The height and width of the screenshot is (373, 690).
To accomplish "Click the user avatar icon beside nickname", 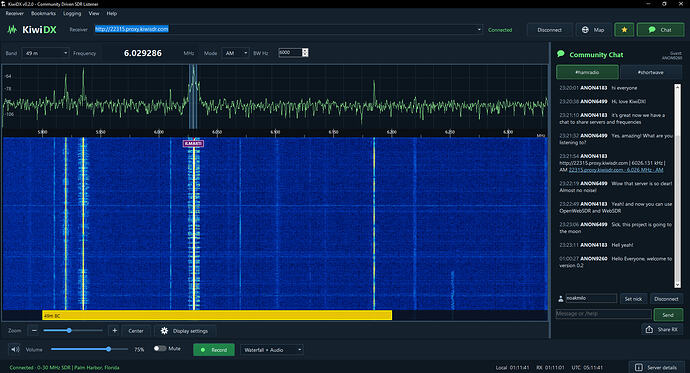I will point(561,299).
